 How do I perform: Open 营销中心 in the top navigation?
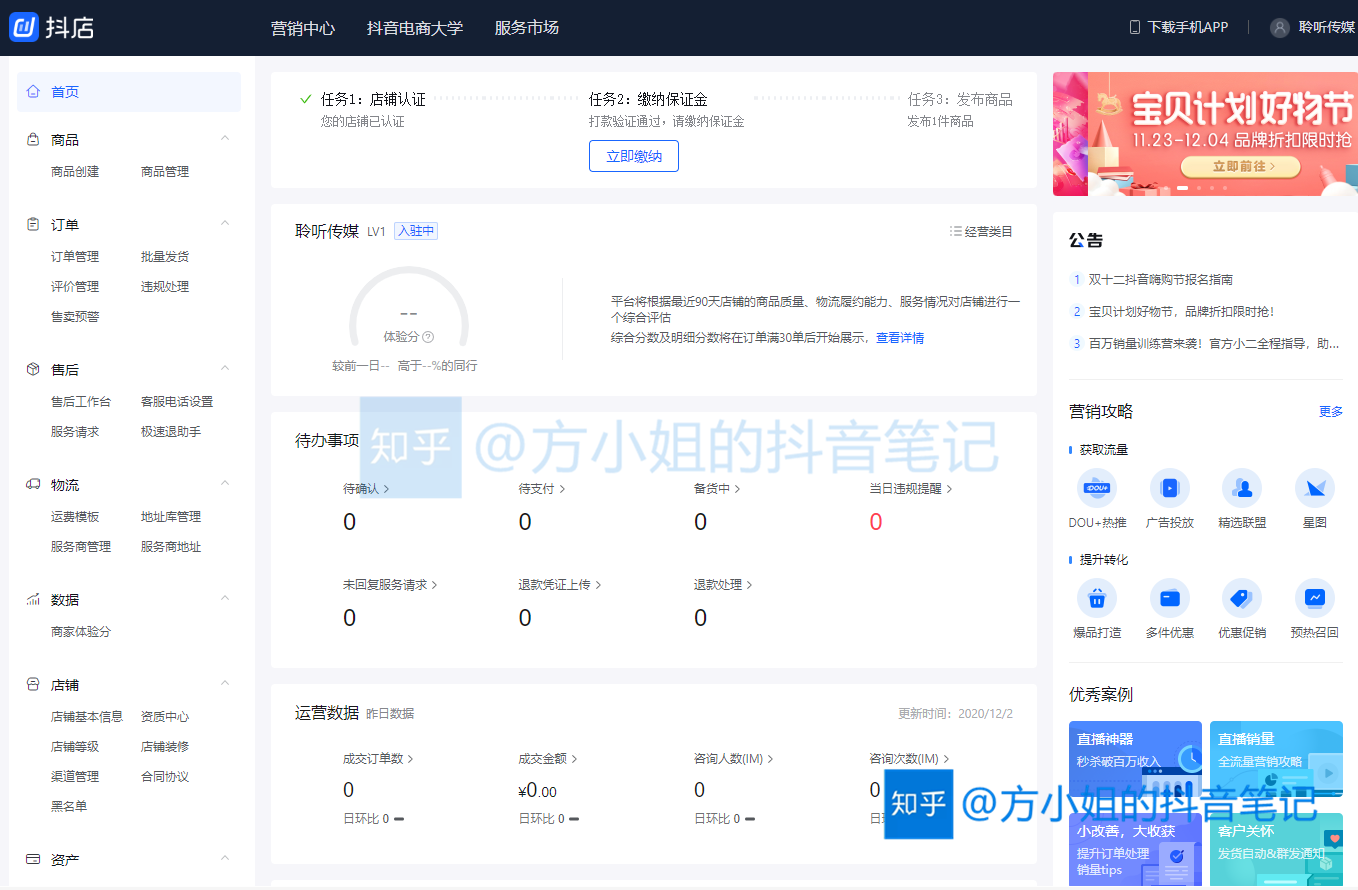[303, 28]
